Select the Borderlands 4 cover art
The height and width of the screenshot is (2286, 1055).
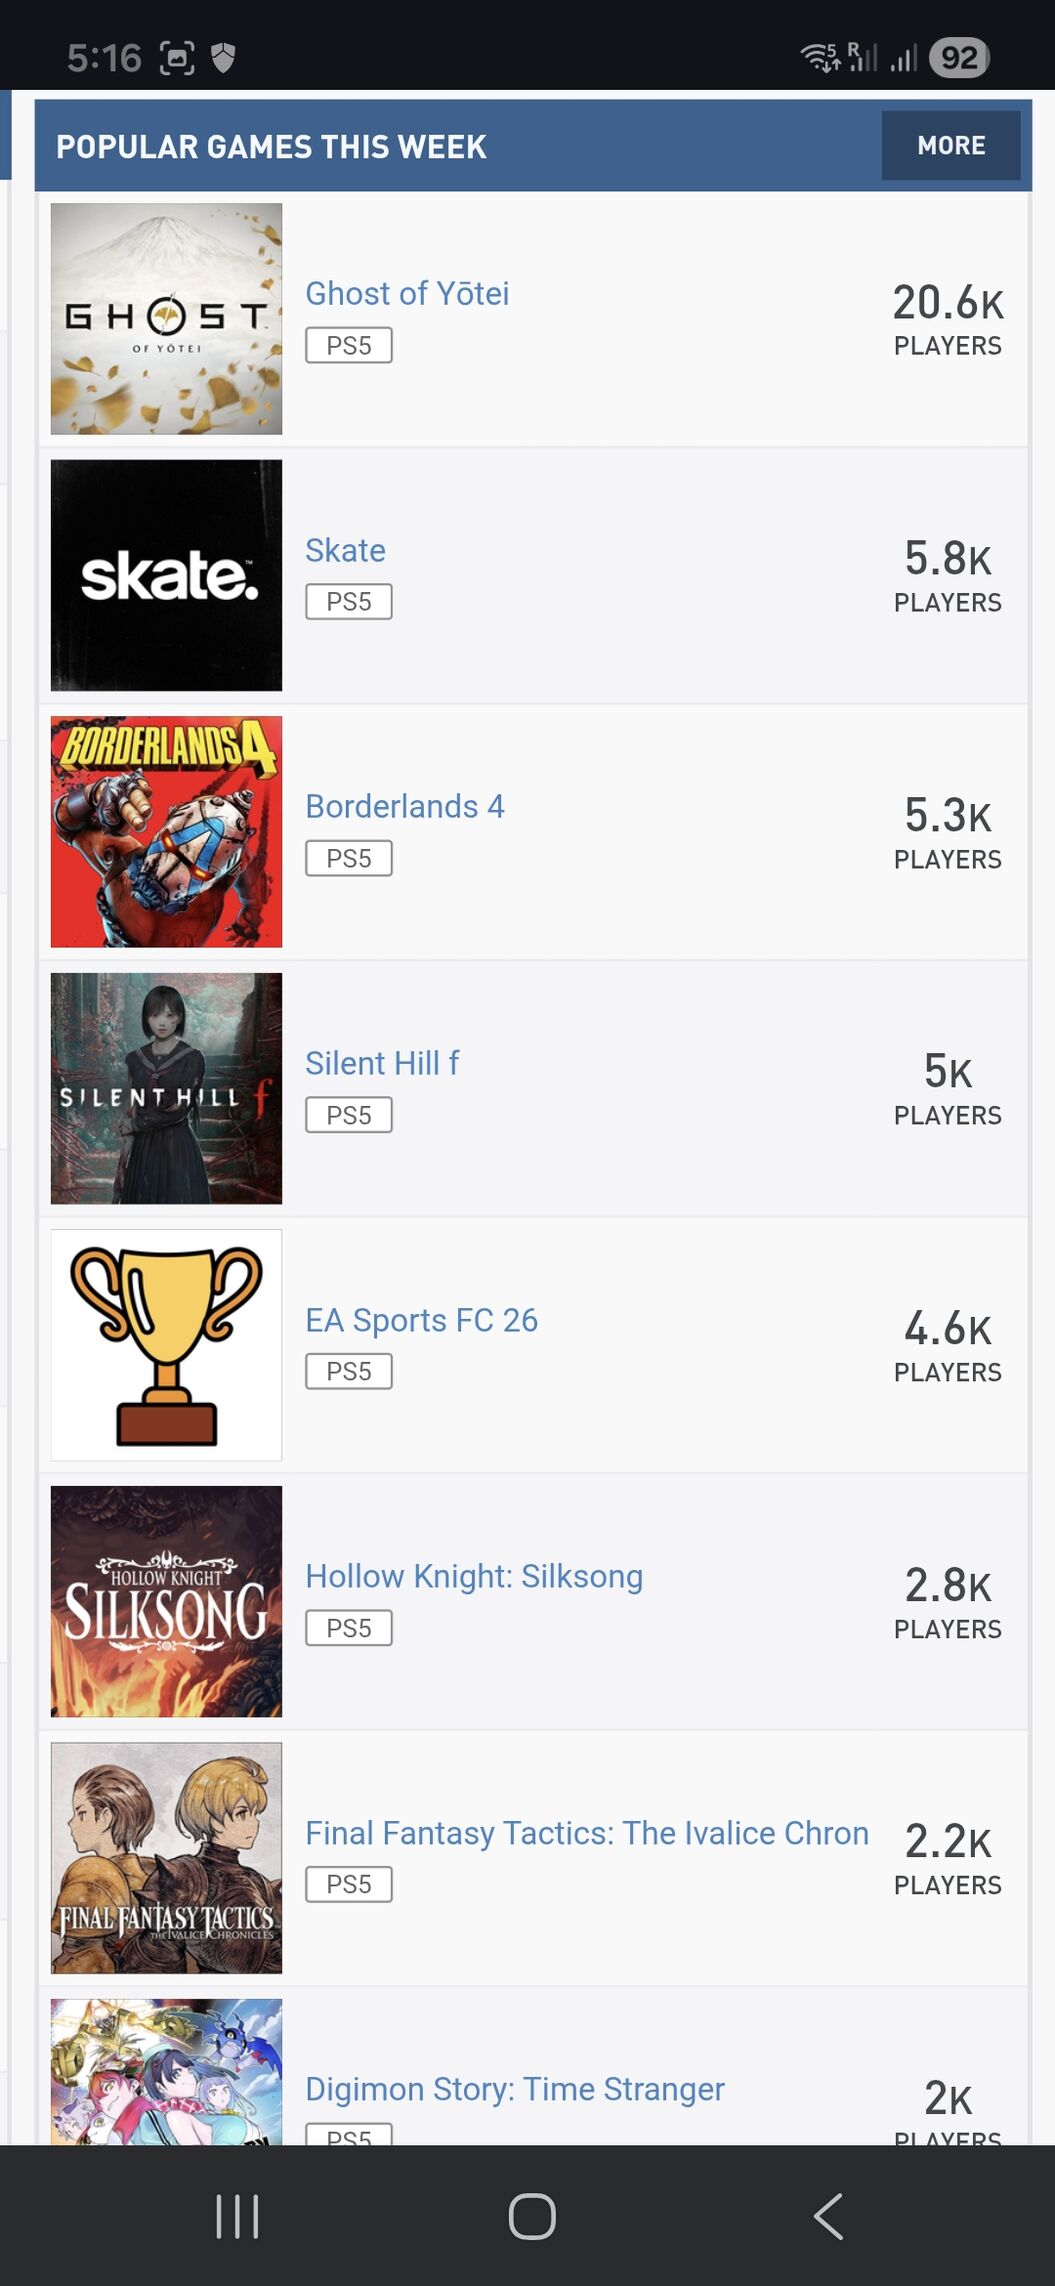click(x=166, y=831)
